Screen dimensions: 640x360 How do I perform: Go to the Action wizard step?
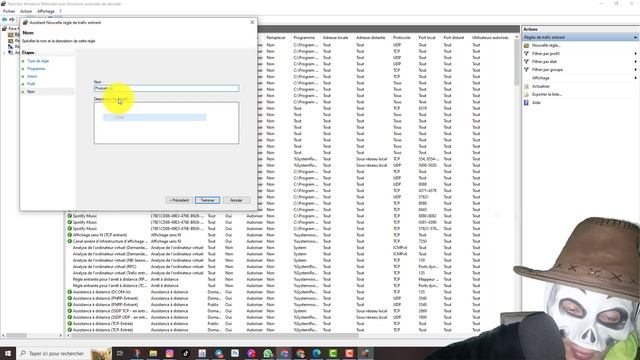[x=32, y=76]
